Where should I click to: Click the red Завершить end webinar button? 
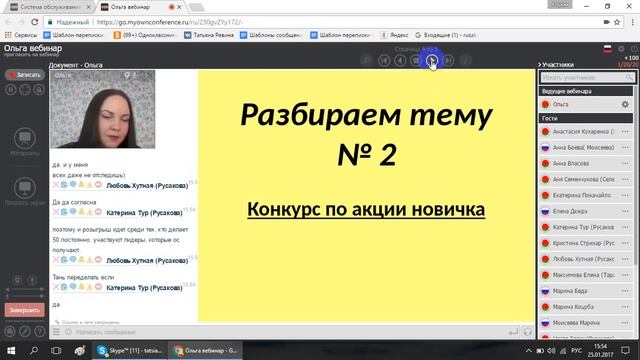[x=24, y=310]
